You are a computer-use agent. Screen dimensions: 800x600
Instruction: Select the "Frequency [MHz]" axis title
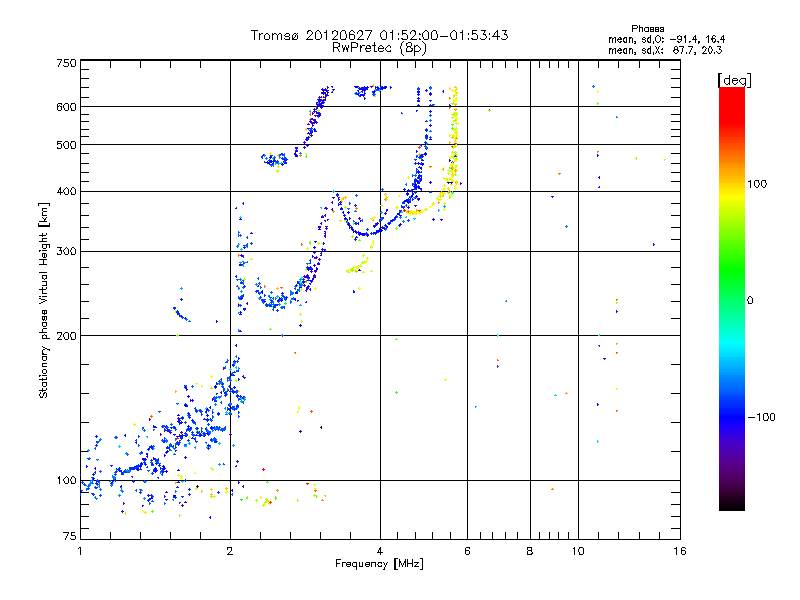[x=379, y=564]
